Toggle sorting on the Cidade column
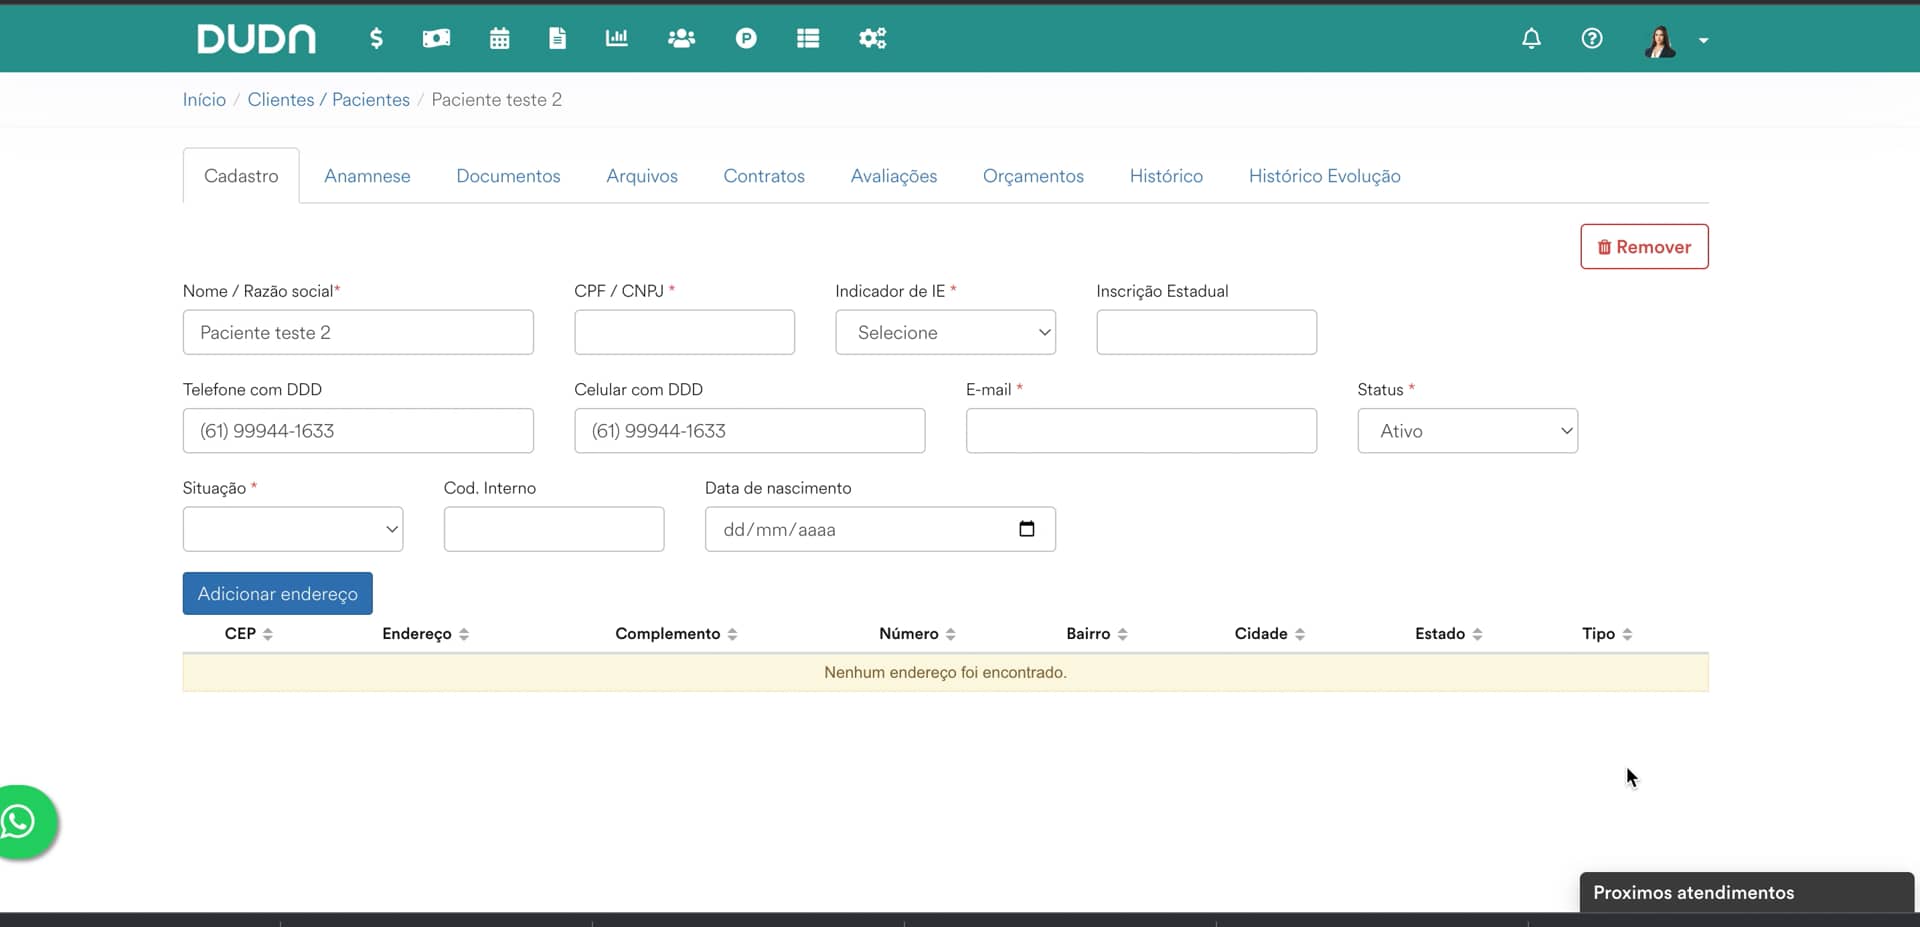Screen dimensions: 1920x927 point(1300,633)
